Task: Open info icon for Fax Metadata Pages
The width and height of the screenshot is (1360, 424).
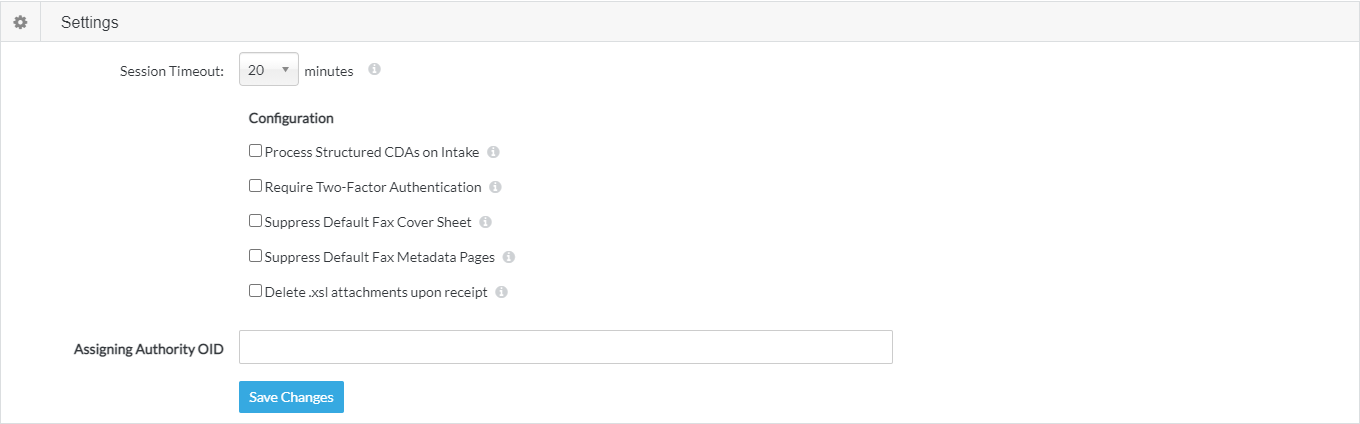Action: (509, 257)
